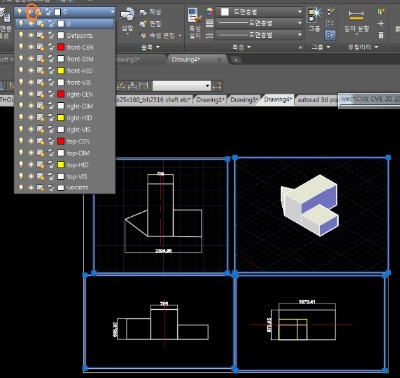Expand the 특성 panel title arrow
Screen dimensions: 400x378
[x=249, y=47]
